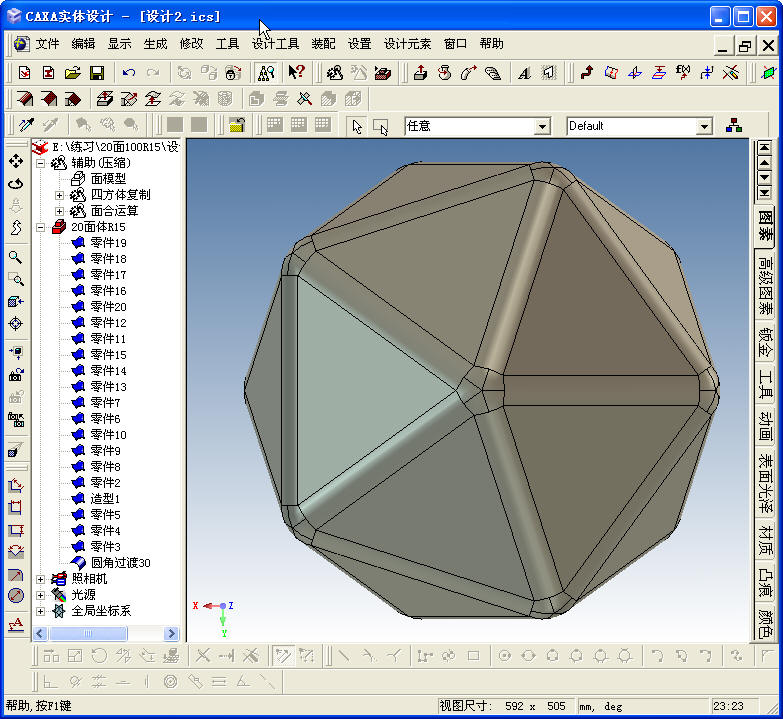Open the 编辑 menu

[83, 44]
